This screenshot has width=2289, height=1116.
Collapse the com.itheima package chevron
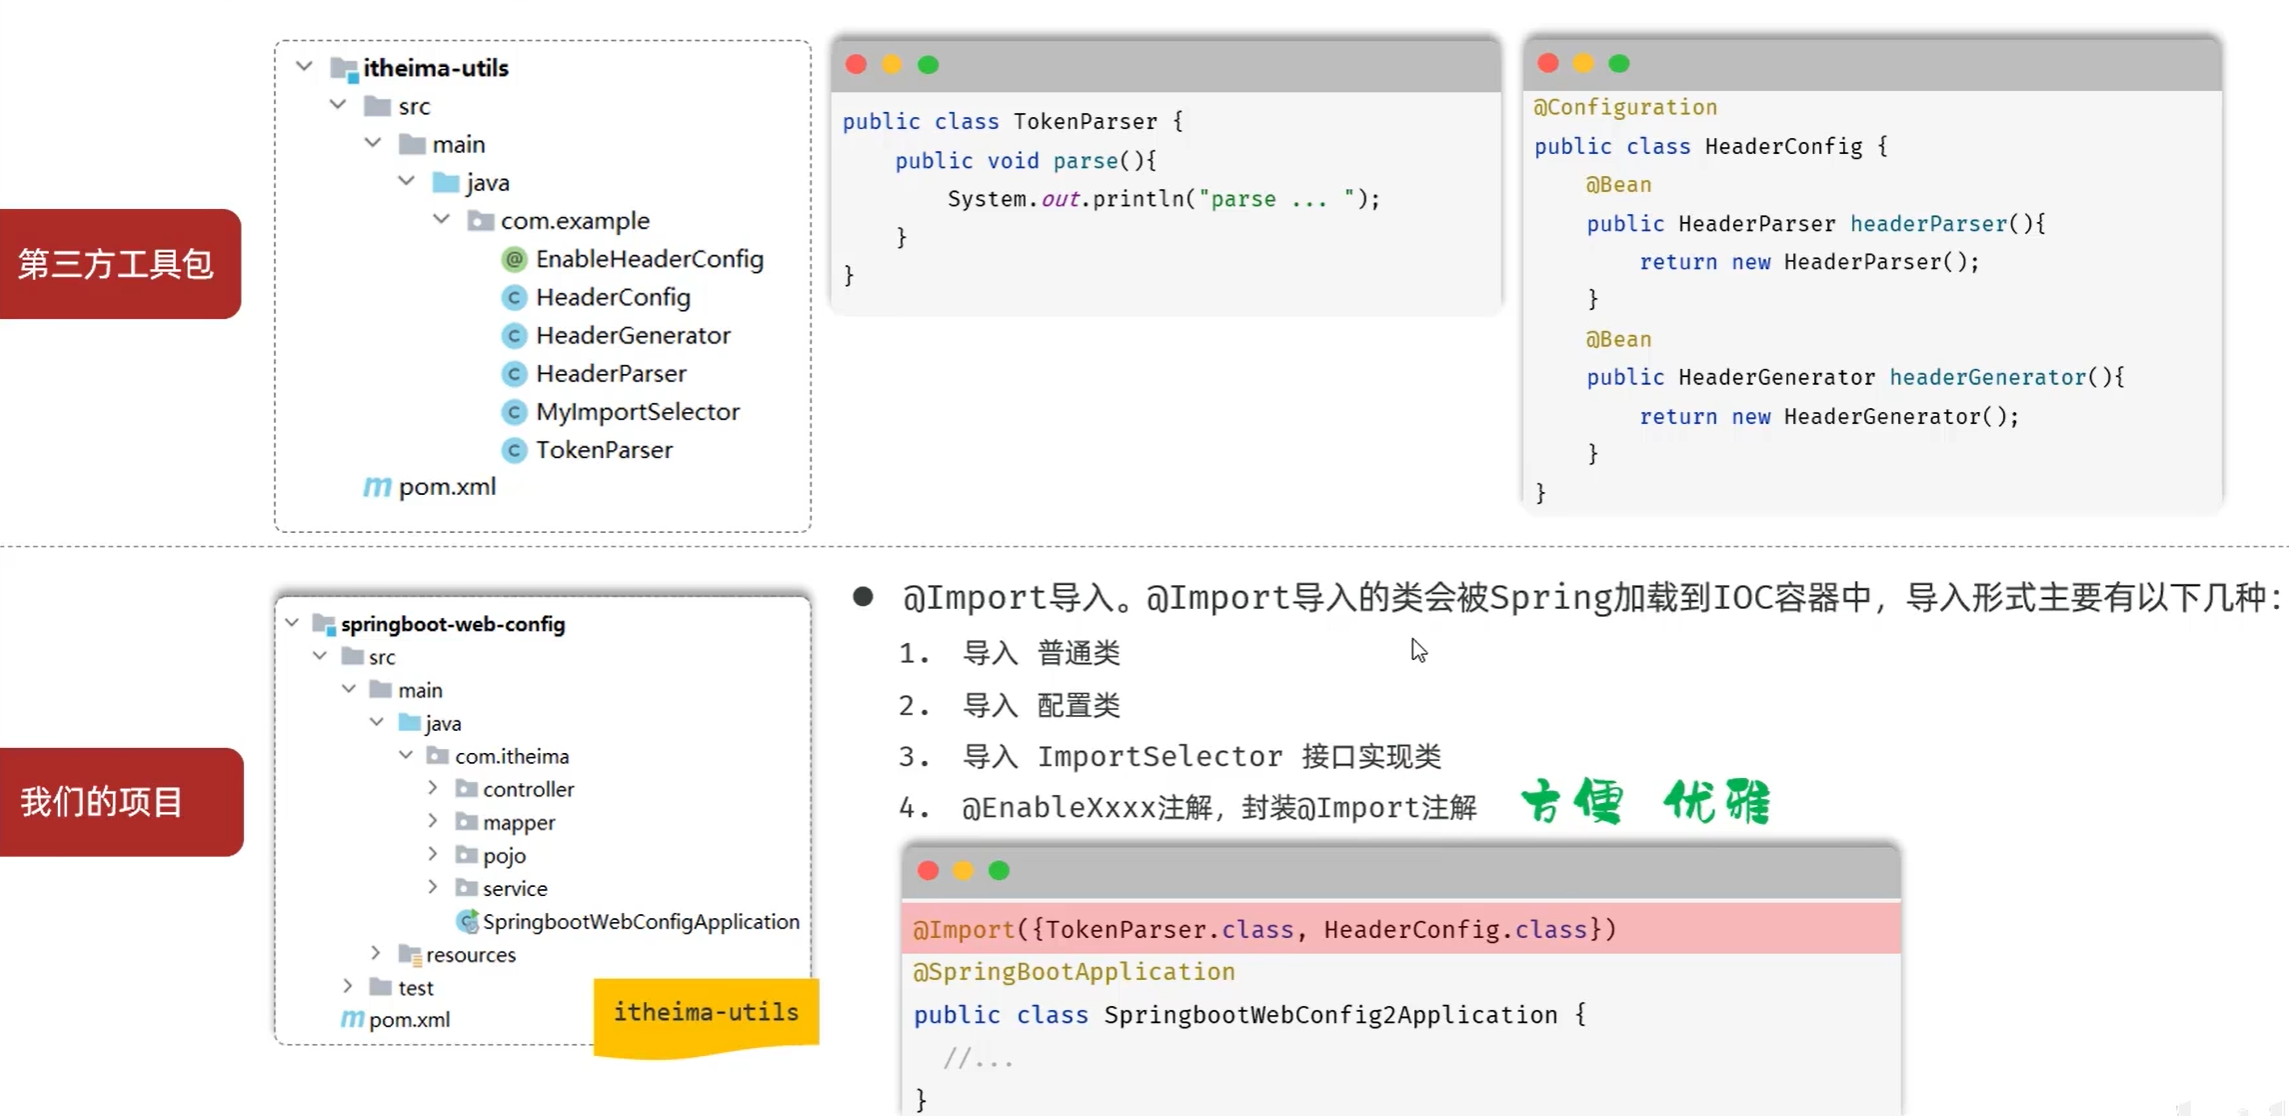pos(406,755)
